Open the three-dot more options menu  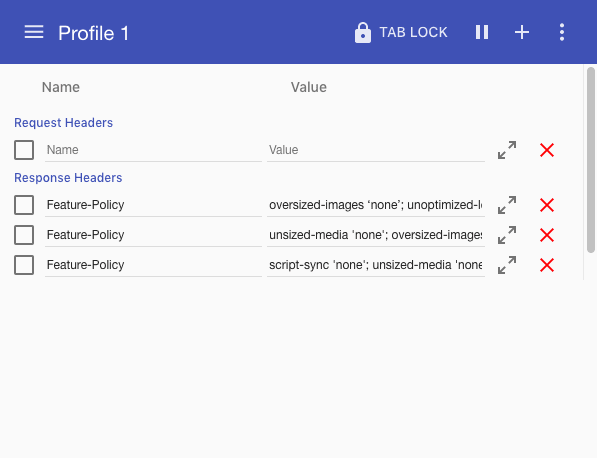click(562, 32)
